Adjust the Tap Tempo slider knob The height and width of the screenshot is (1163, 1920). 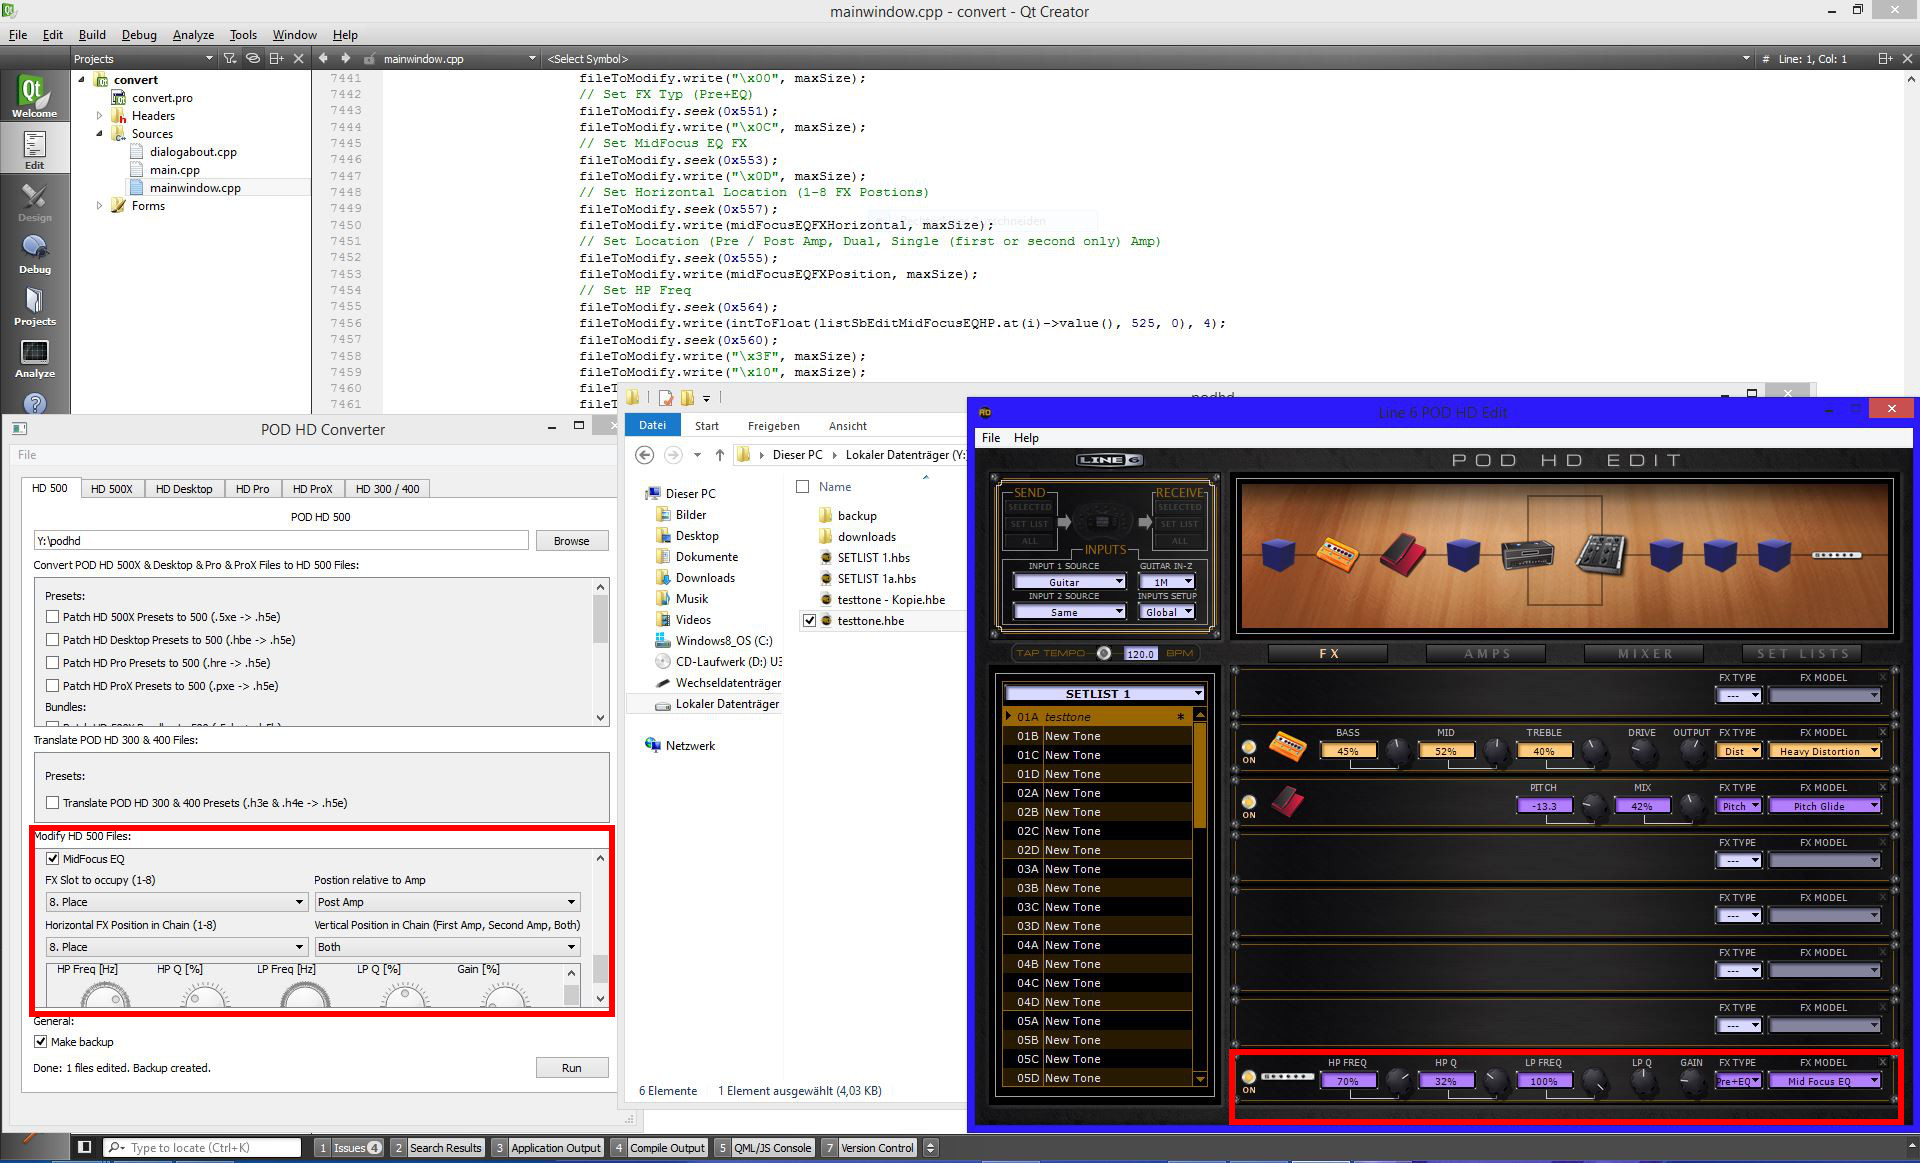coord(1103,653)
